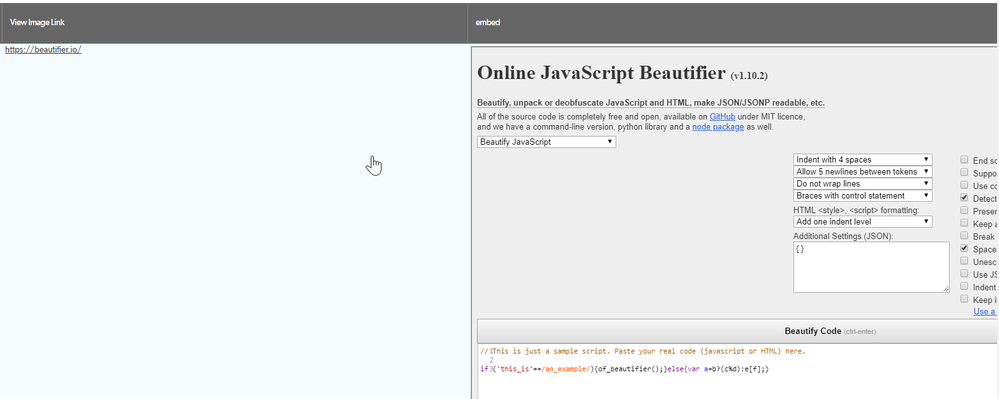
Task: Click the 'Use a' link under checkboxes
Action: click(984, 312)
